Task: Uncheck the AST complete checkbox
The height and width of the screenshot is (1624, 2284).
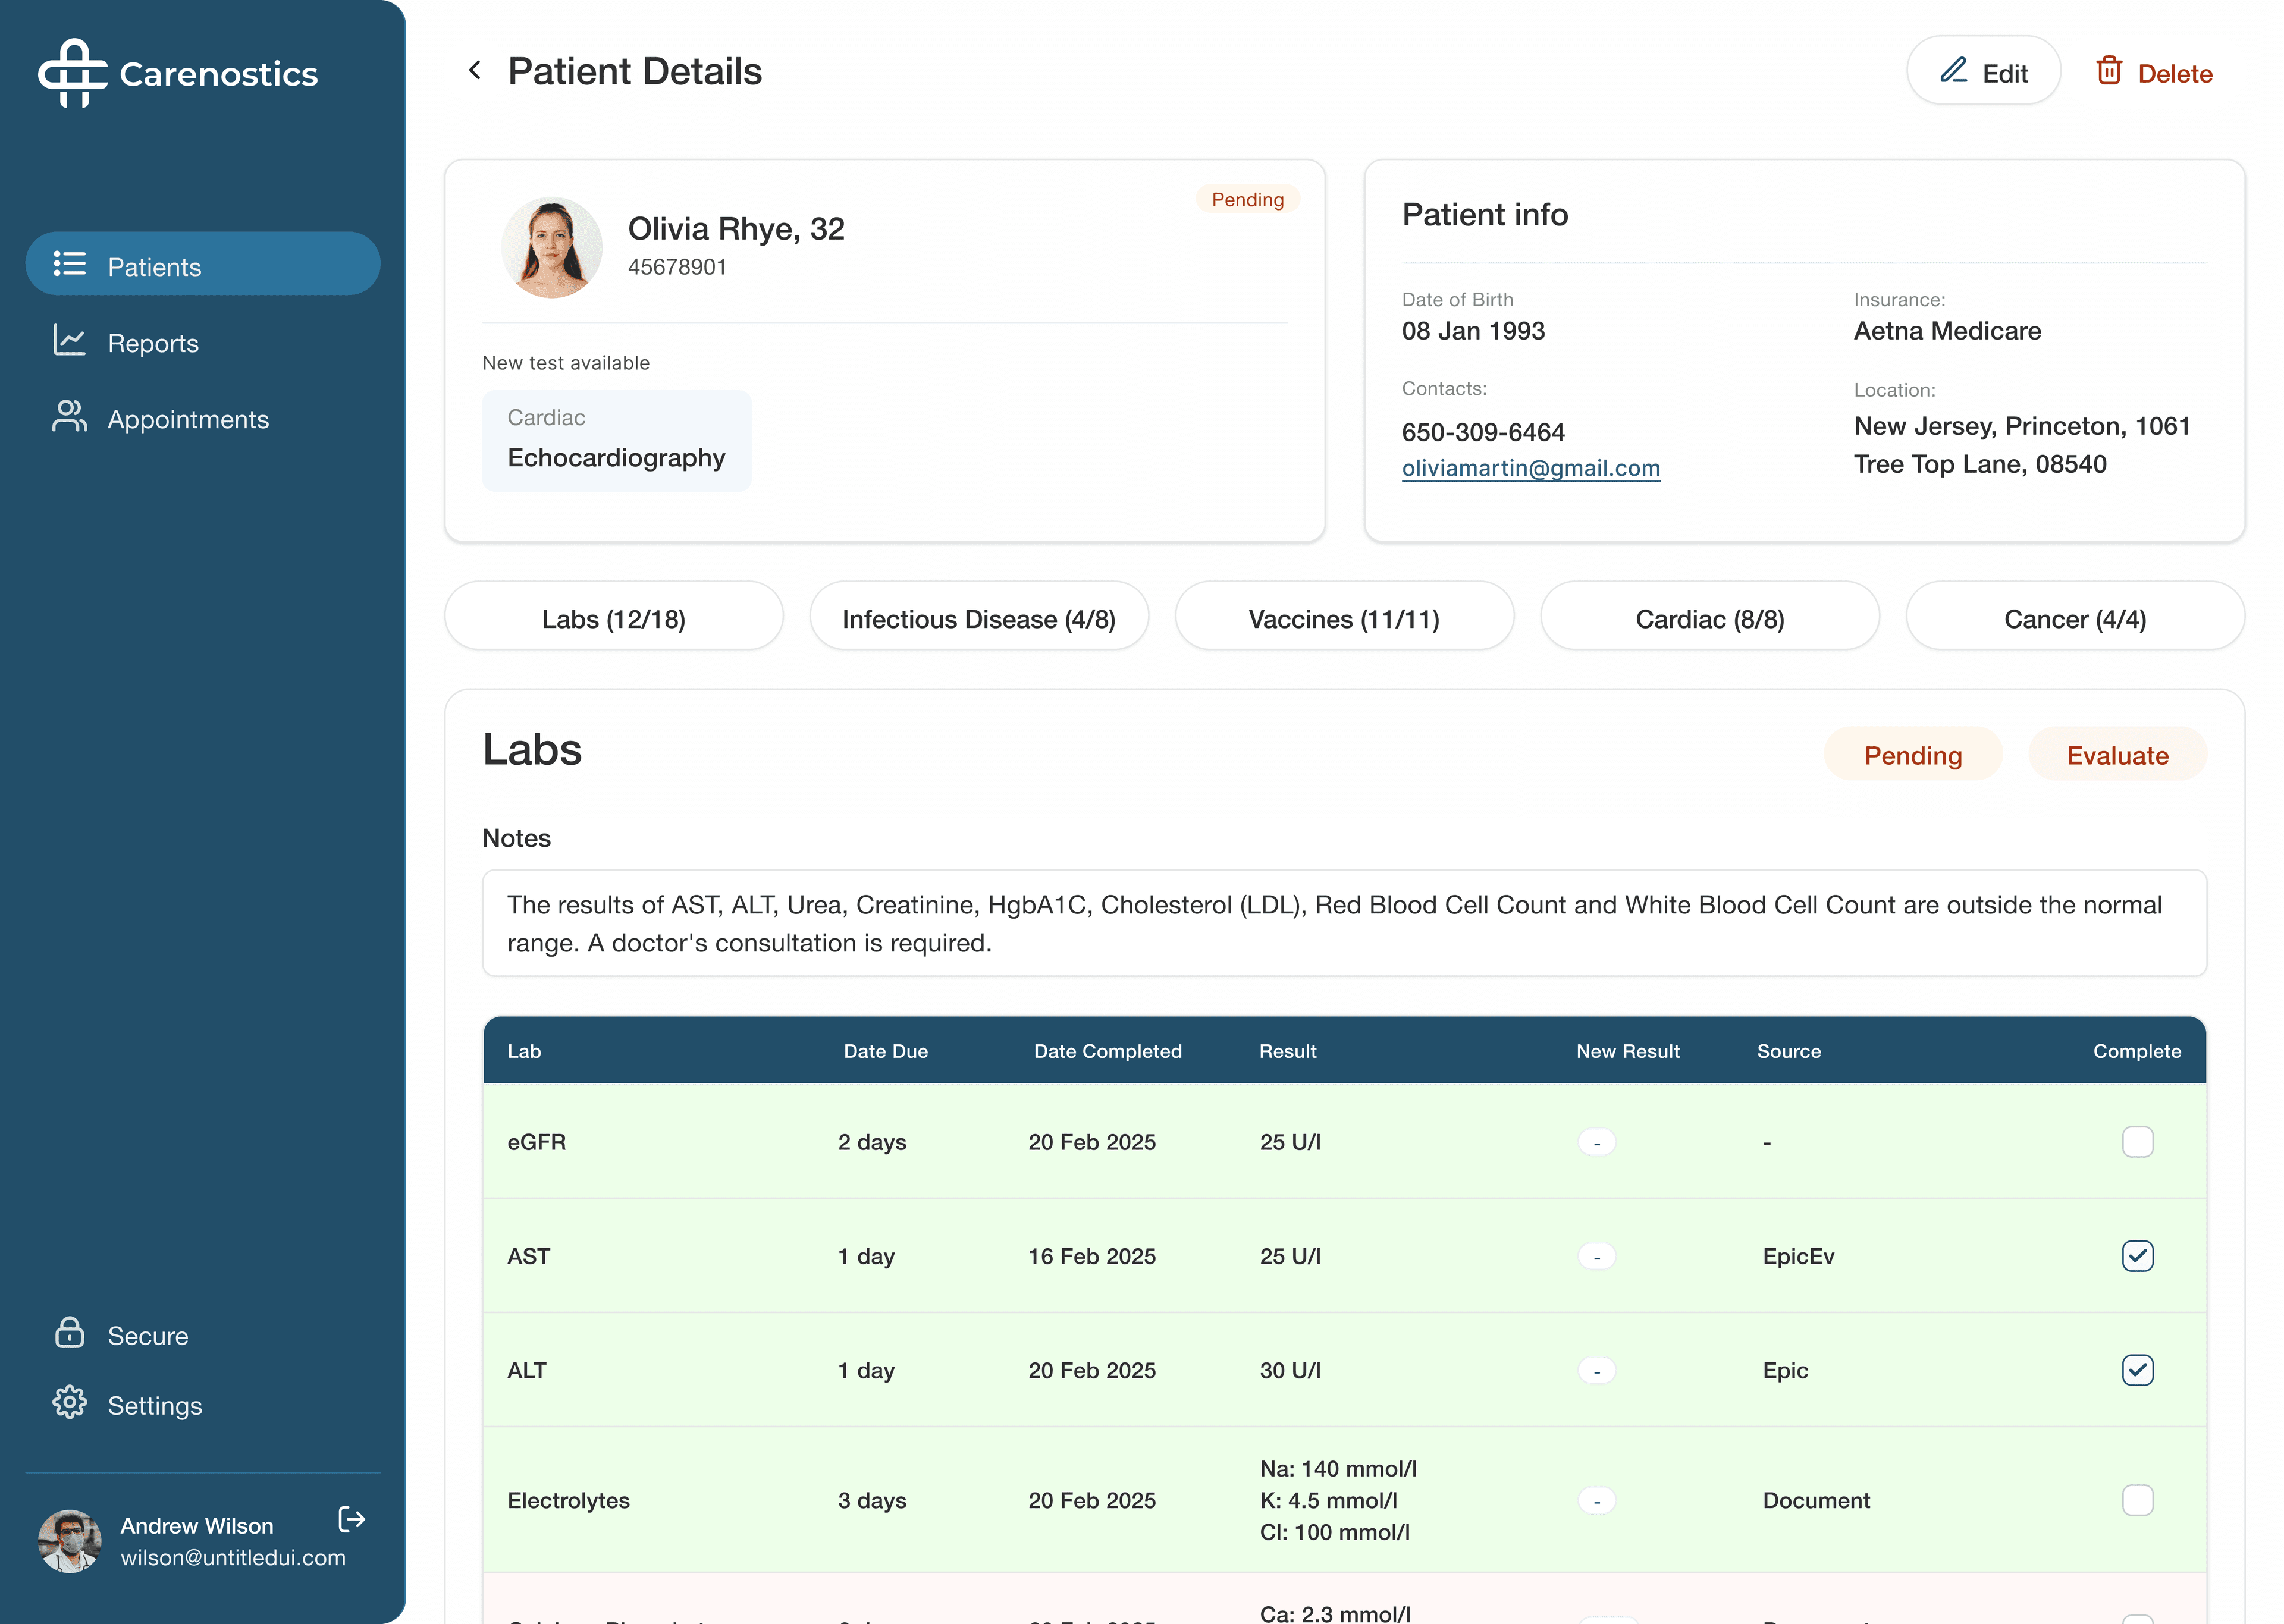Action: (2137, 1256)
